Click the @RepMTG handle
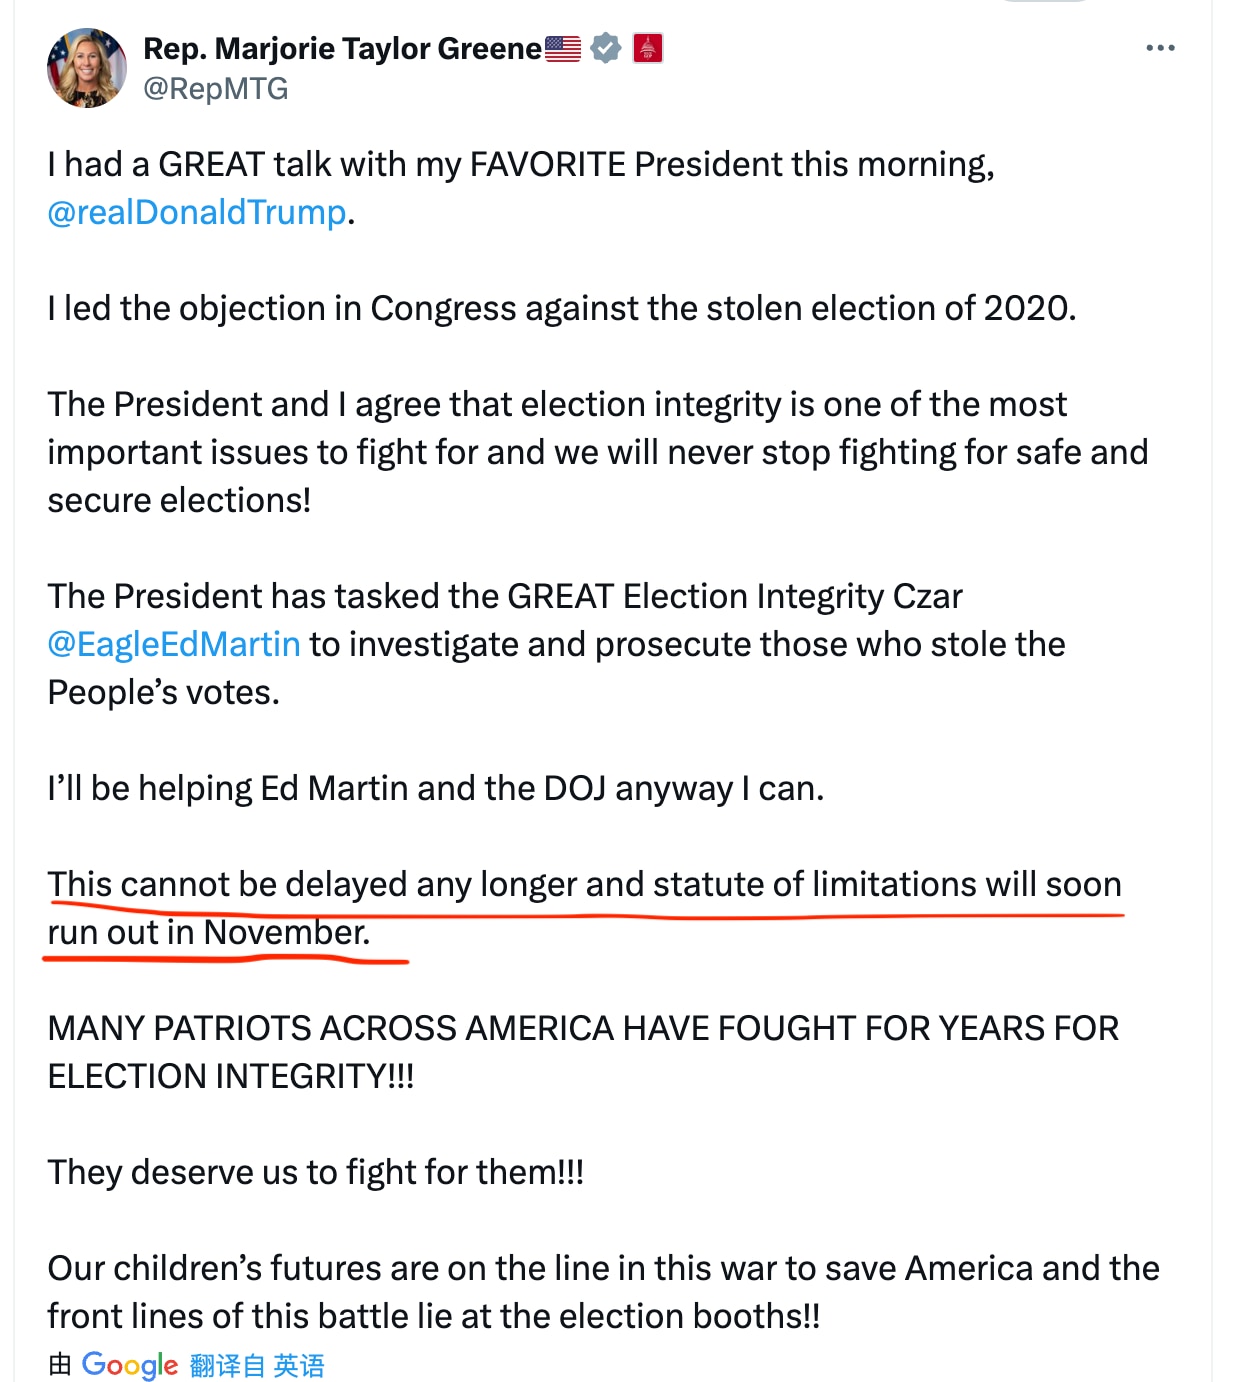The width and height of the screenshot is (1234, 1382). coord(213,88)
